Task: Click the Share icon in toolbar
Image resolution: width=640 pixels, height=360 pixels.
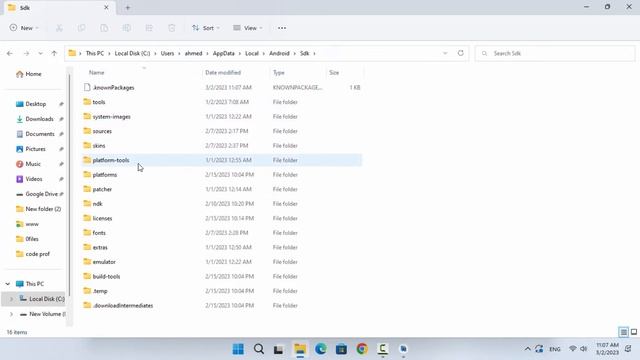Action: coord(149,28)
